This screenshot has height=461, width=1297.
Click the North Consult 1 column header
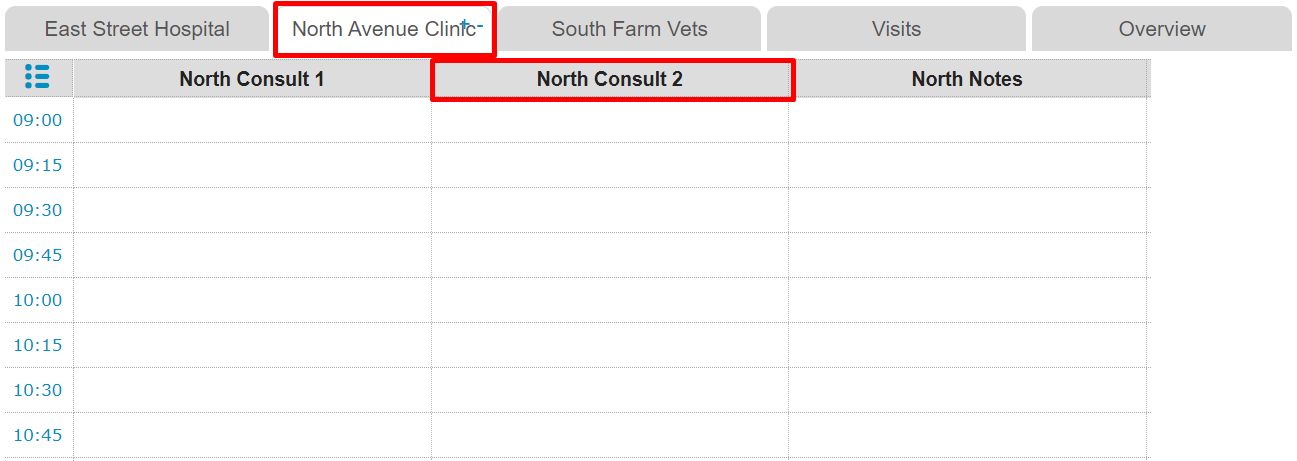coord(252,79)
